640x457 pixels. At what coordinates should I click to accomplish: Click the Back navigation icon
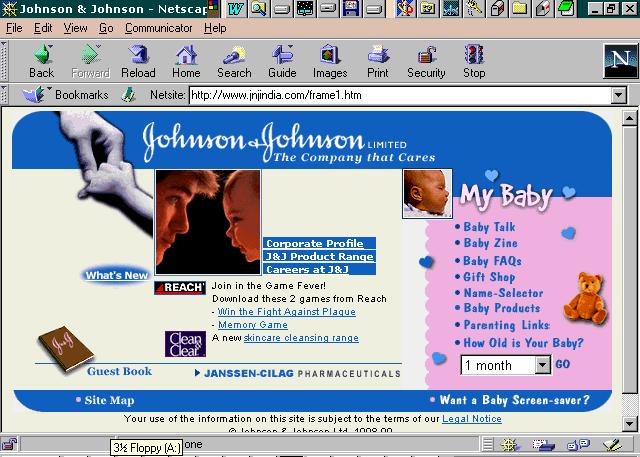pos(41,61)
